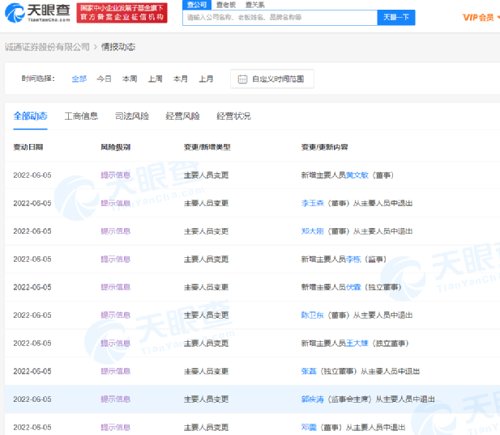This screenshot has height=435, width=500.
Task: Open 邓霞 person link in last row
Action: coord(309,427)
